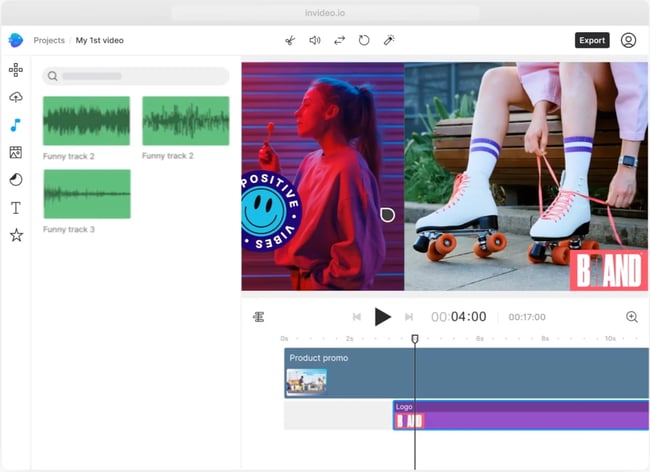Click the circular rotate icon in toolbar
Image resolution: width=650 pixels, height=472 pixels.
click(365, 40)
